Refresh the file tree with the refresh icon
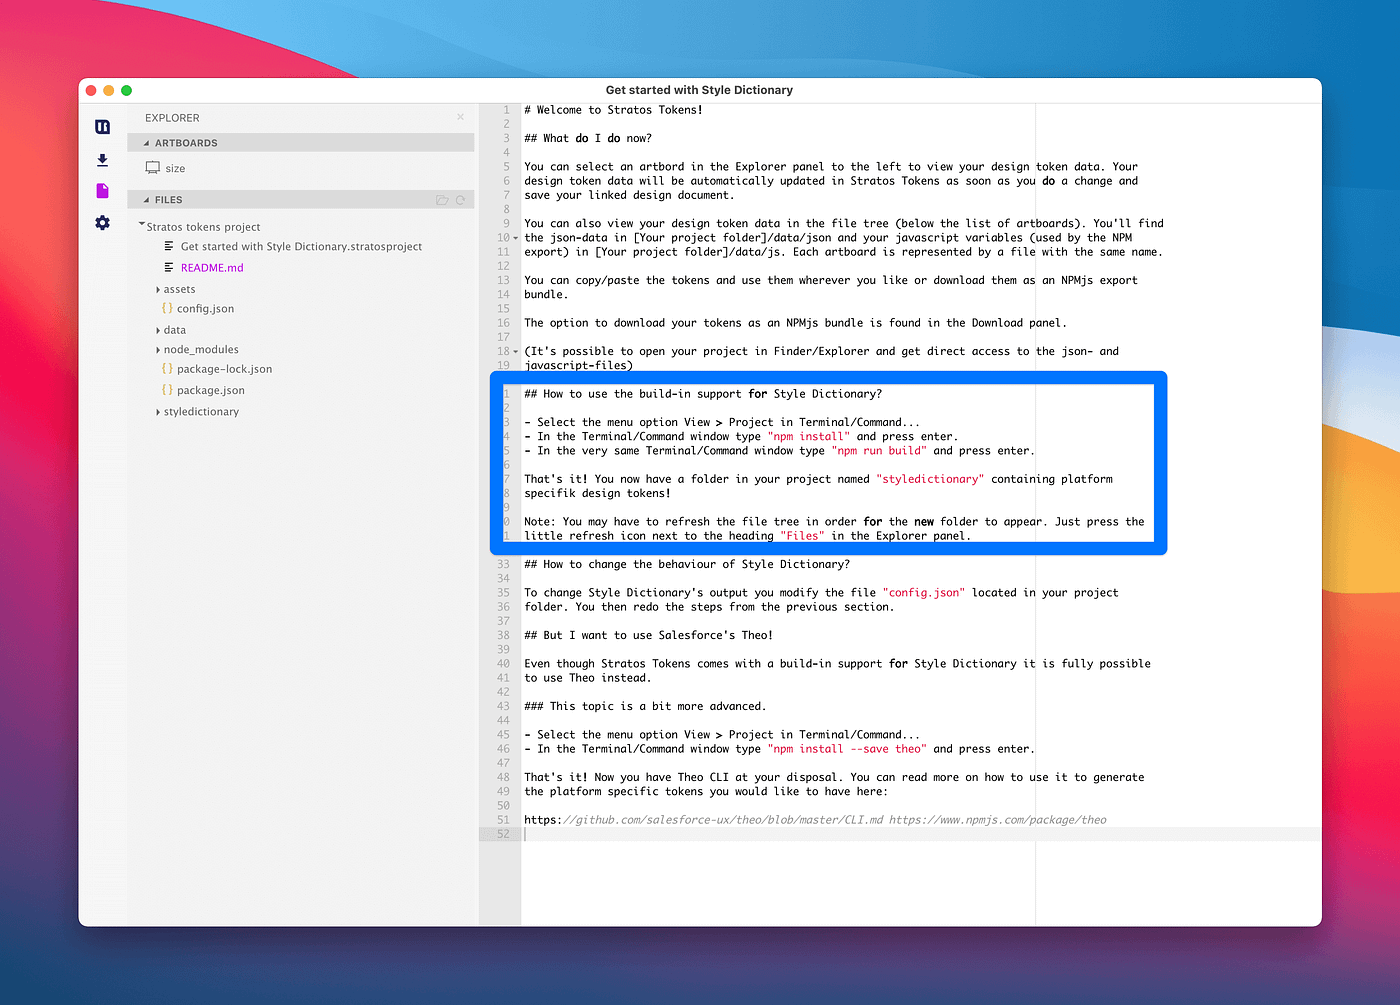 pyautogui.click(x=461, y=199)
